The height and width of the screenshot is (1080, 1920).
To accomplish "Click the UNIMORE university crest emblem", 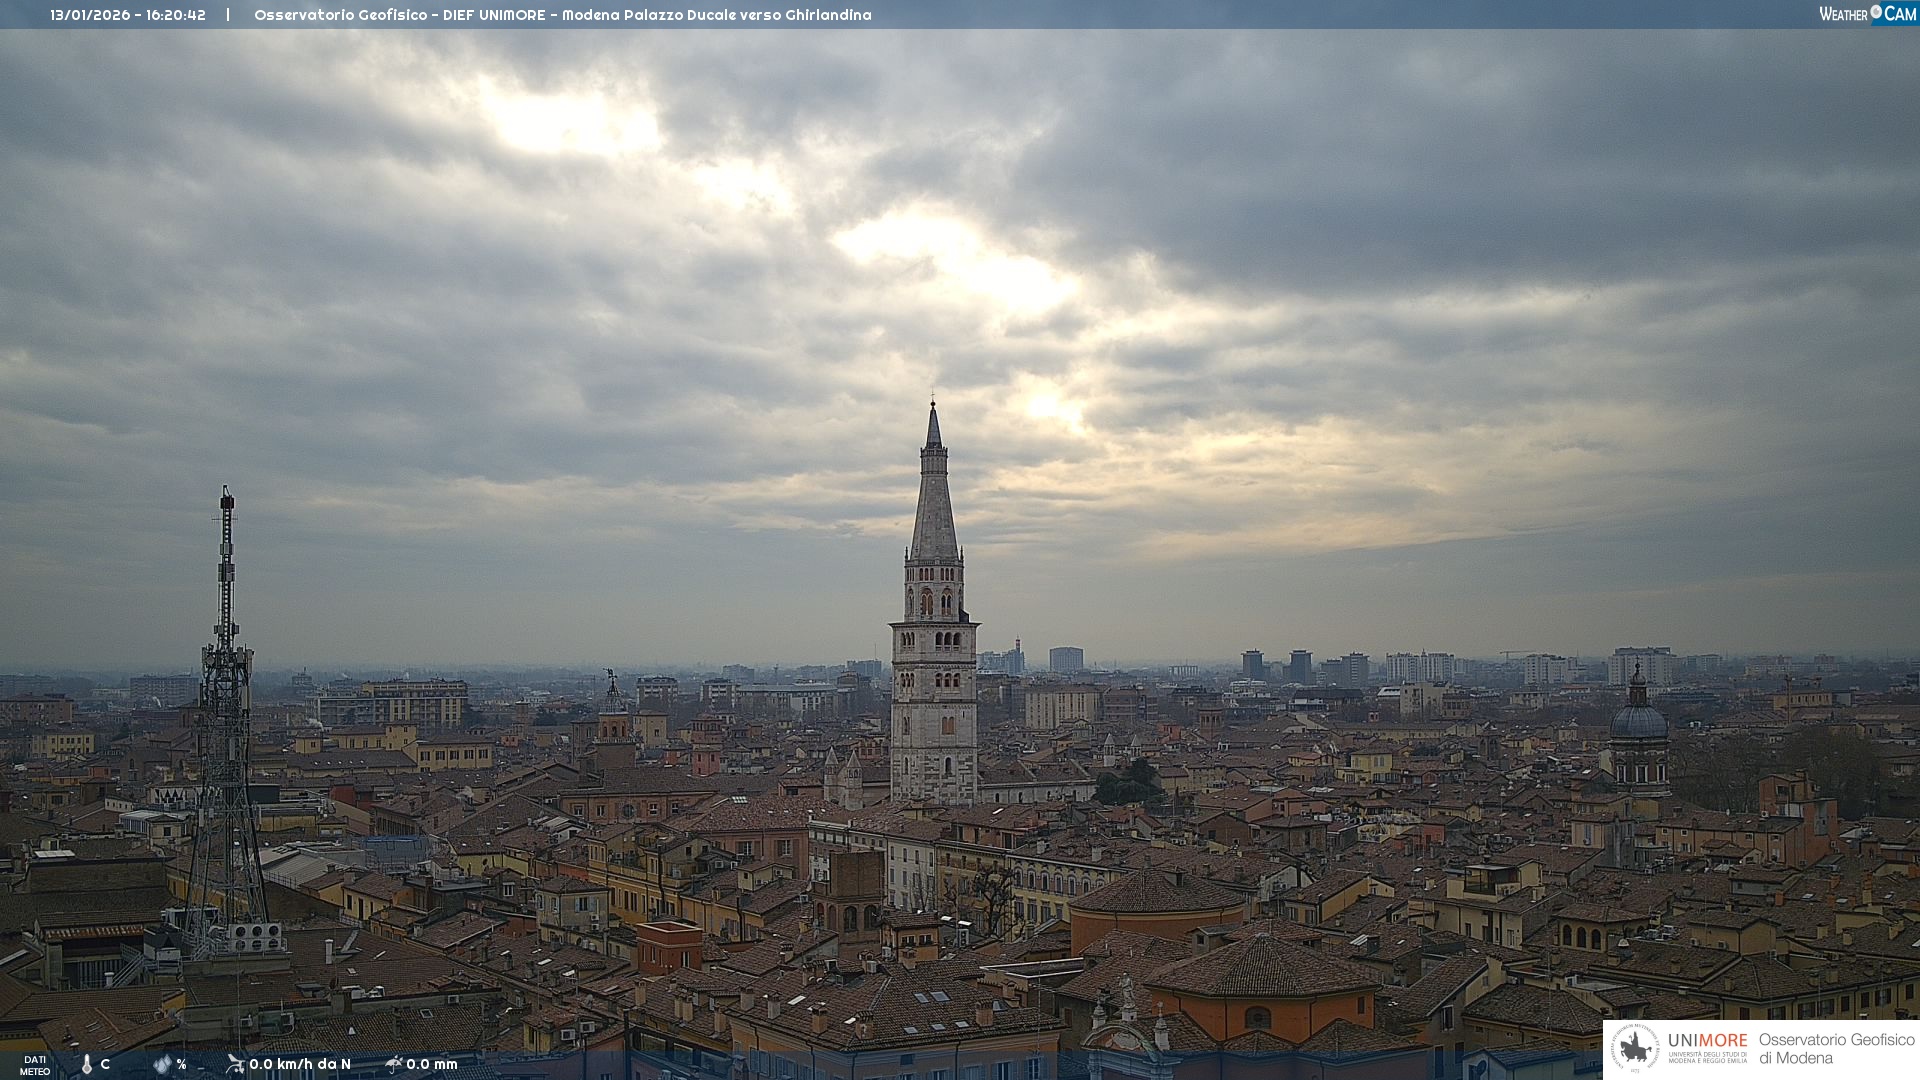I will [1635, 1049].
